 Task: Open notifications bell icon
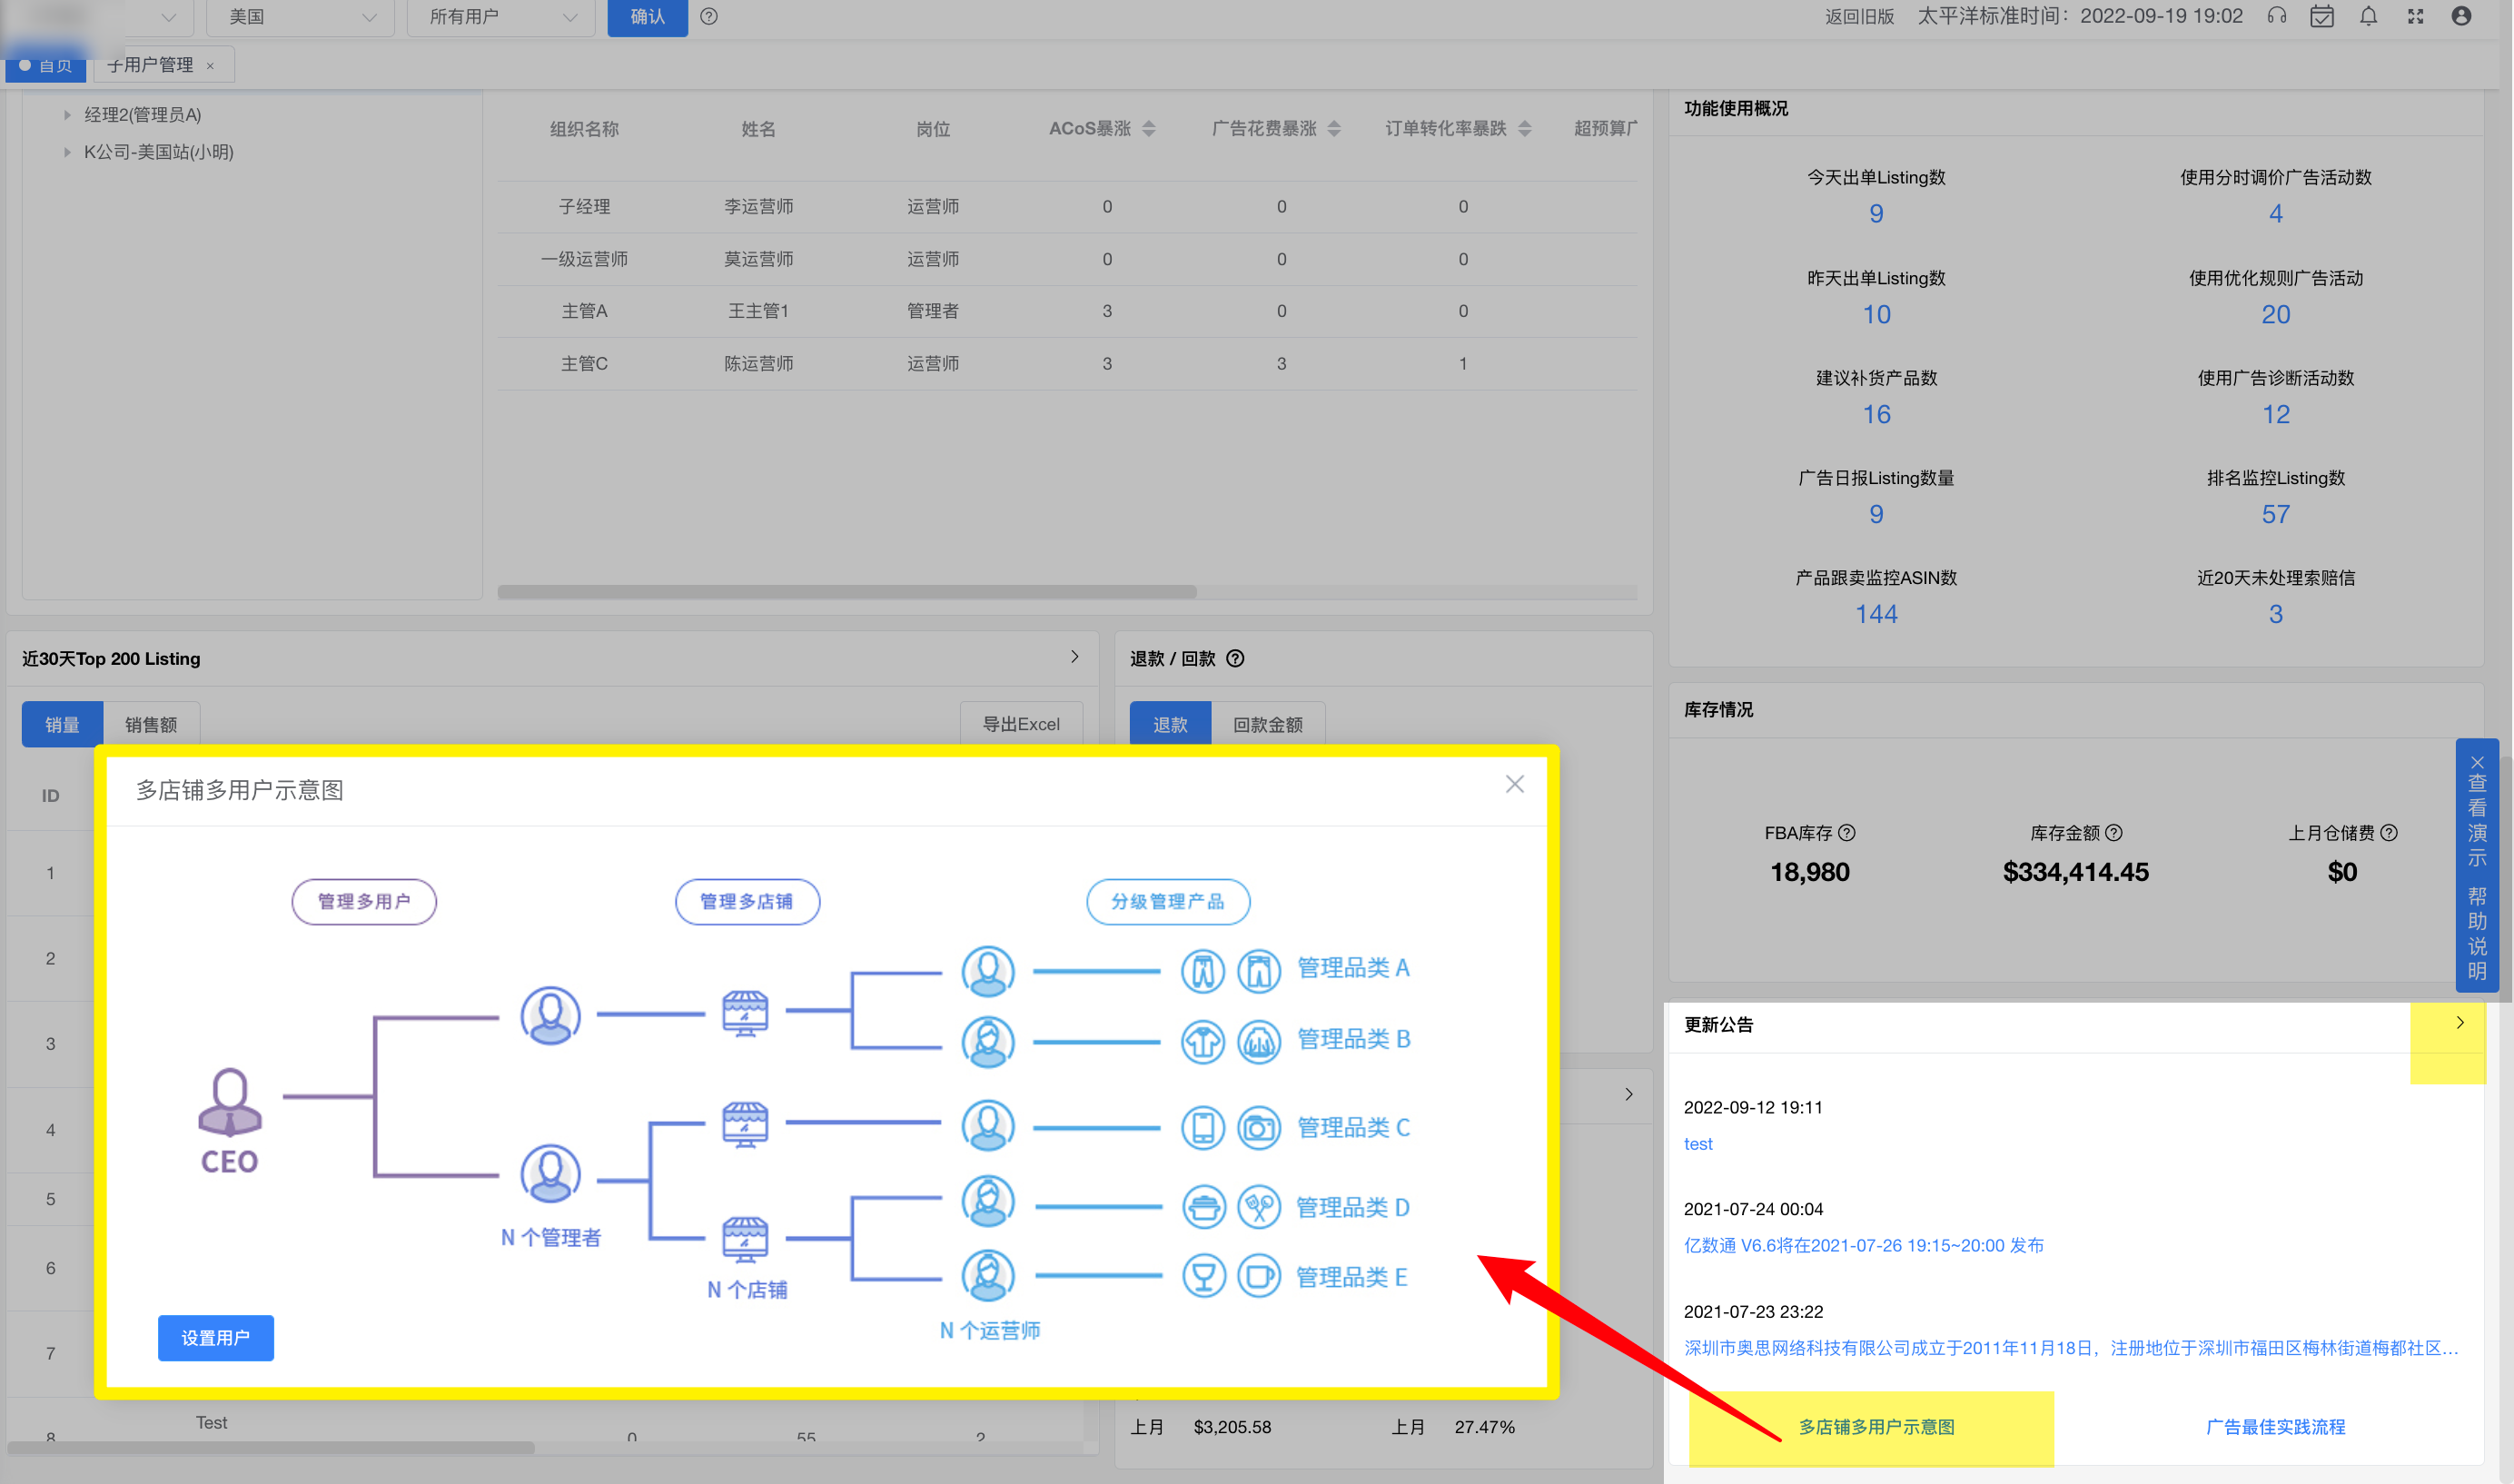click(x=2369, y=16)
